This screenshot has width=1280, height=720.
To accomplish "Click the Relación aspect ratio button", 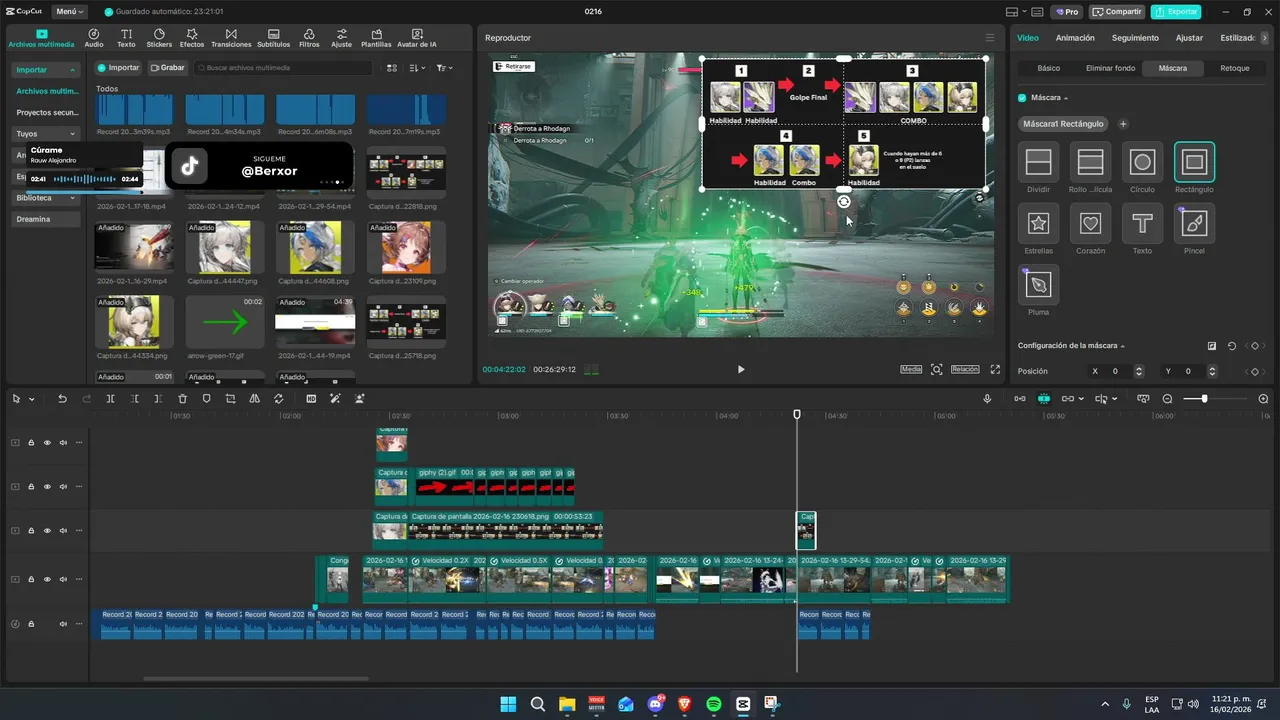I will click(x=965, y=369).
